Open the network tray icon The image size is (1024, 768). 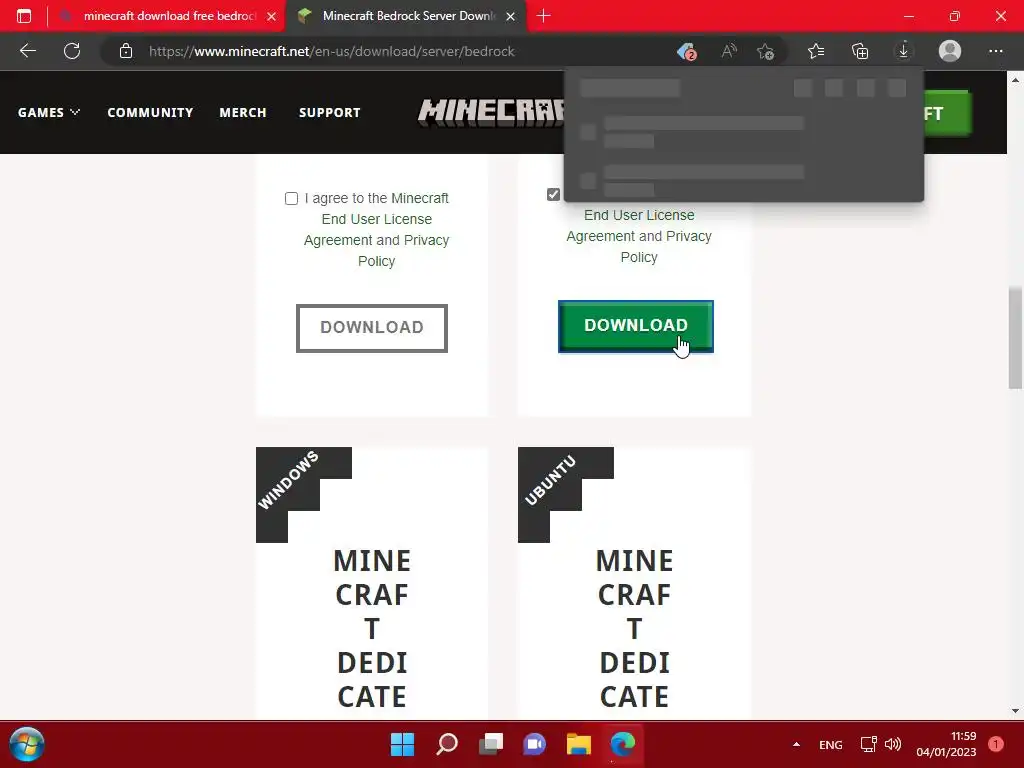point(868,744)
